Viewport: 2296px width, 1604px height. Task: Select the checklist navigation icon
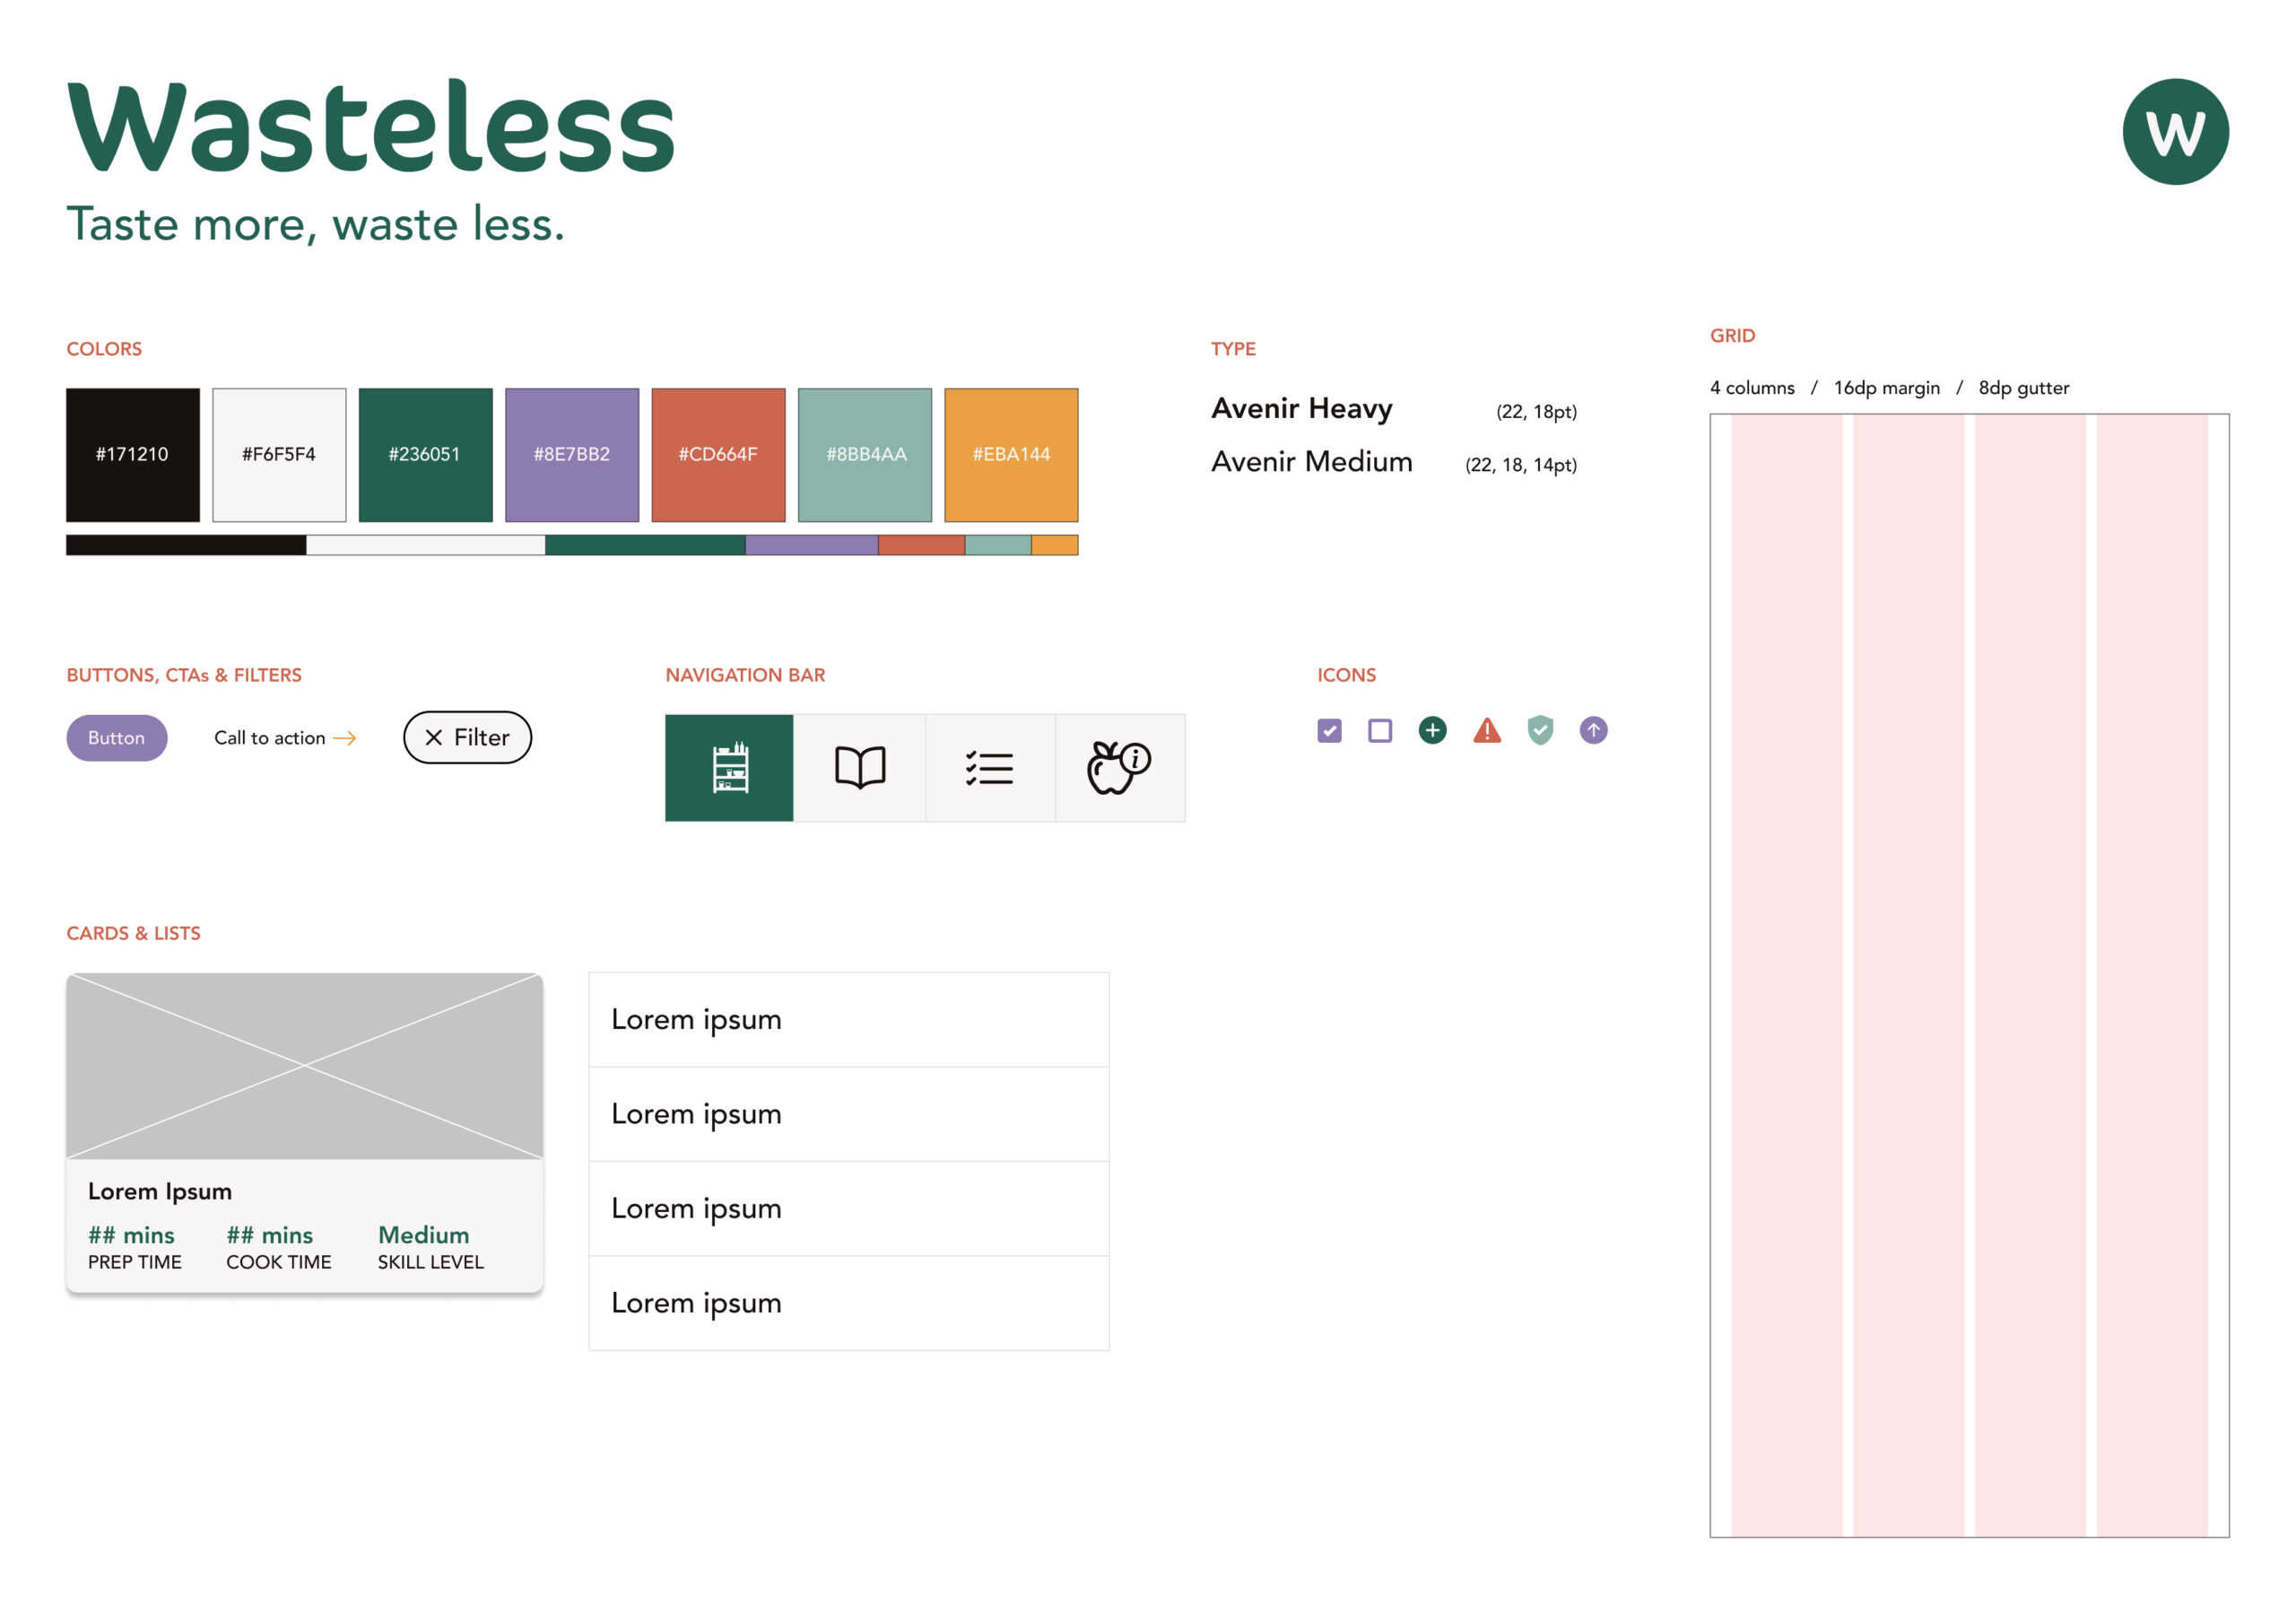click(990, 768)
